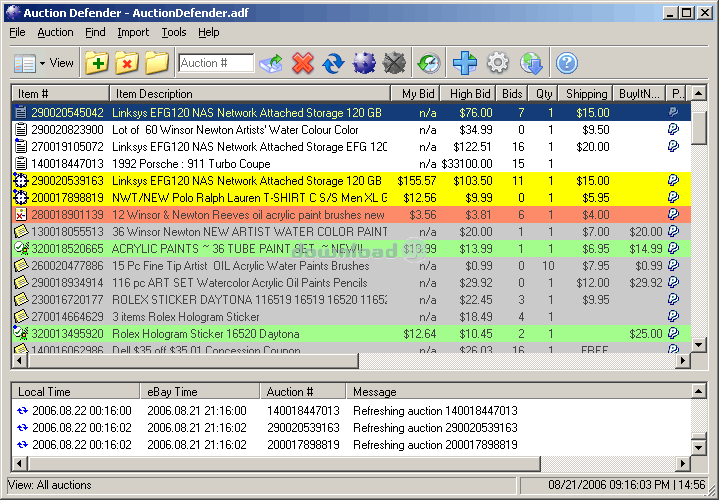Open settings via the gear icon
719x500 pixels.
coord(497,64)
